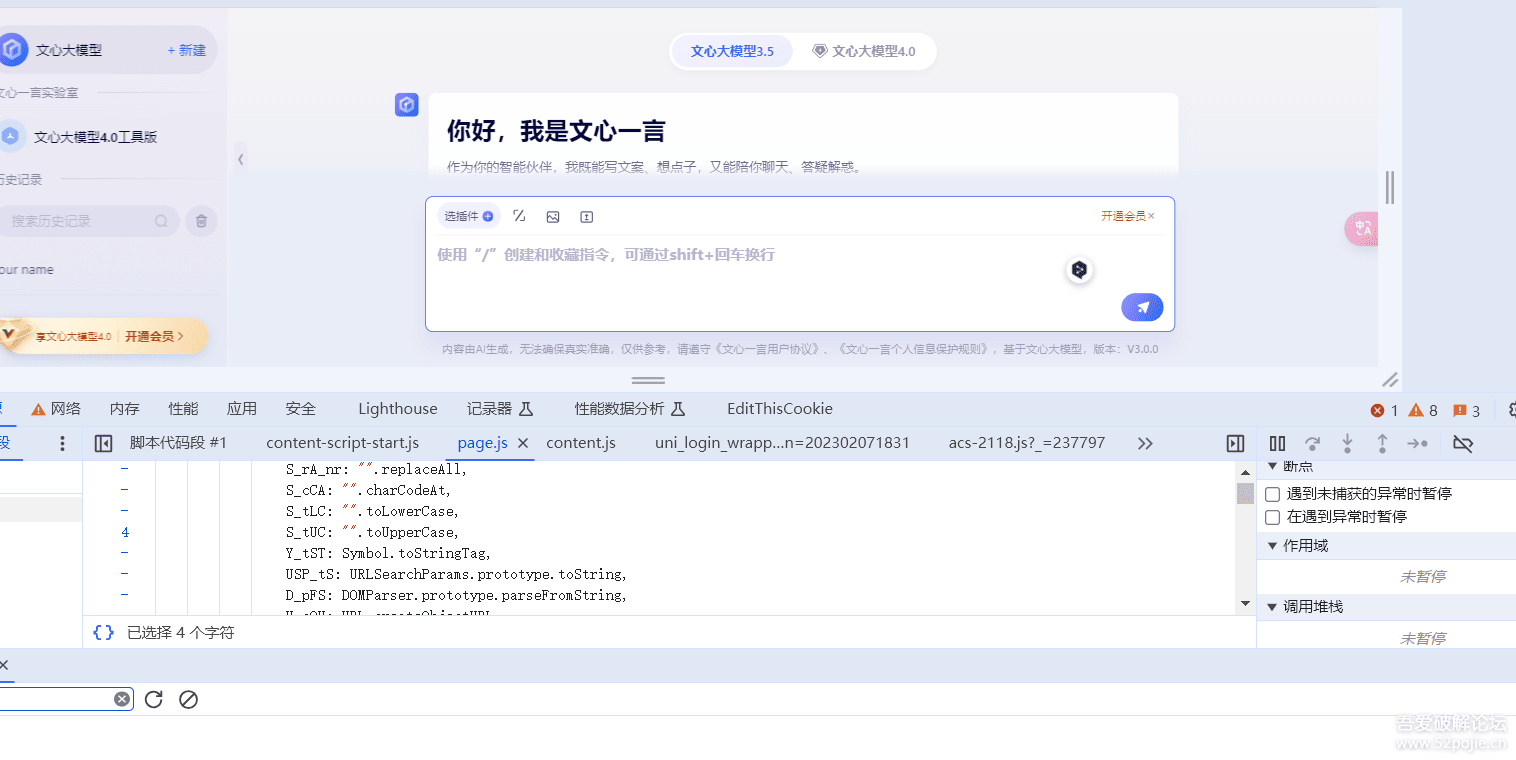Open the 性能 DevTools tab
Image resolution: width=1516 pixels, height=760 pixels.
point(183,408)
